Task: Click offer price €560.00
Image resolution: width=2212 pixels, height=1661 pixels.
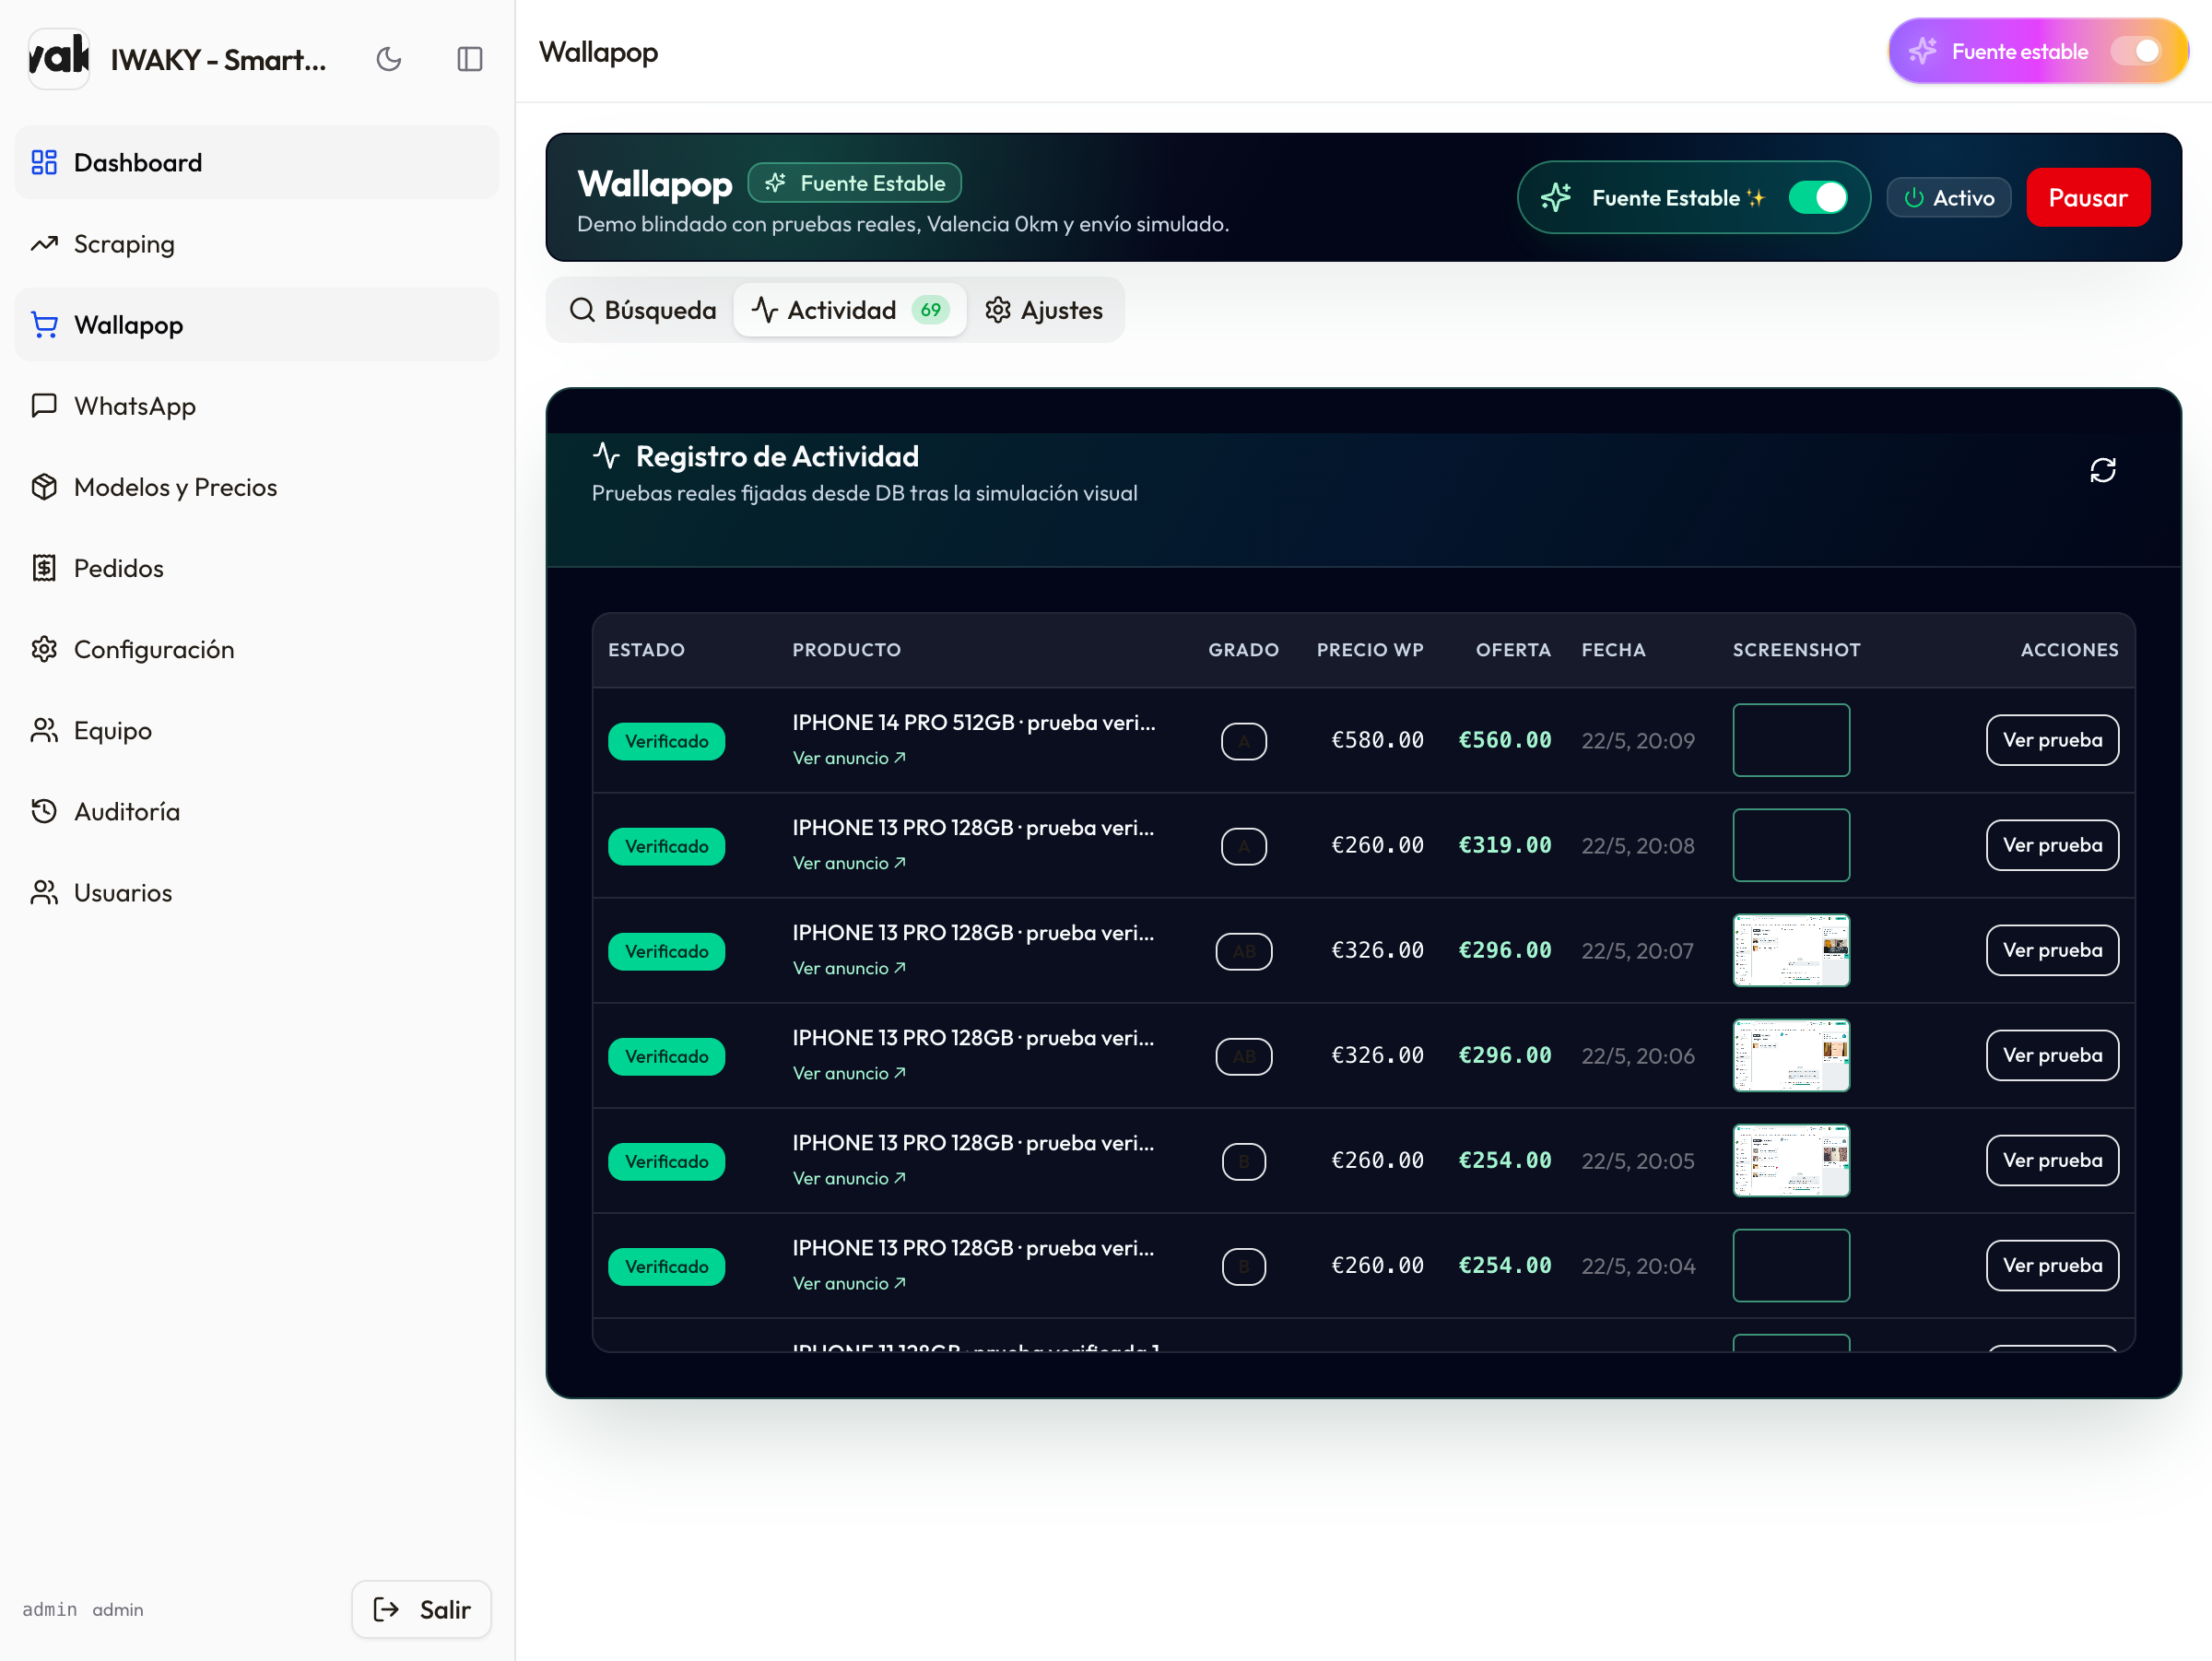Action: click(1505, 740)
